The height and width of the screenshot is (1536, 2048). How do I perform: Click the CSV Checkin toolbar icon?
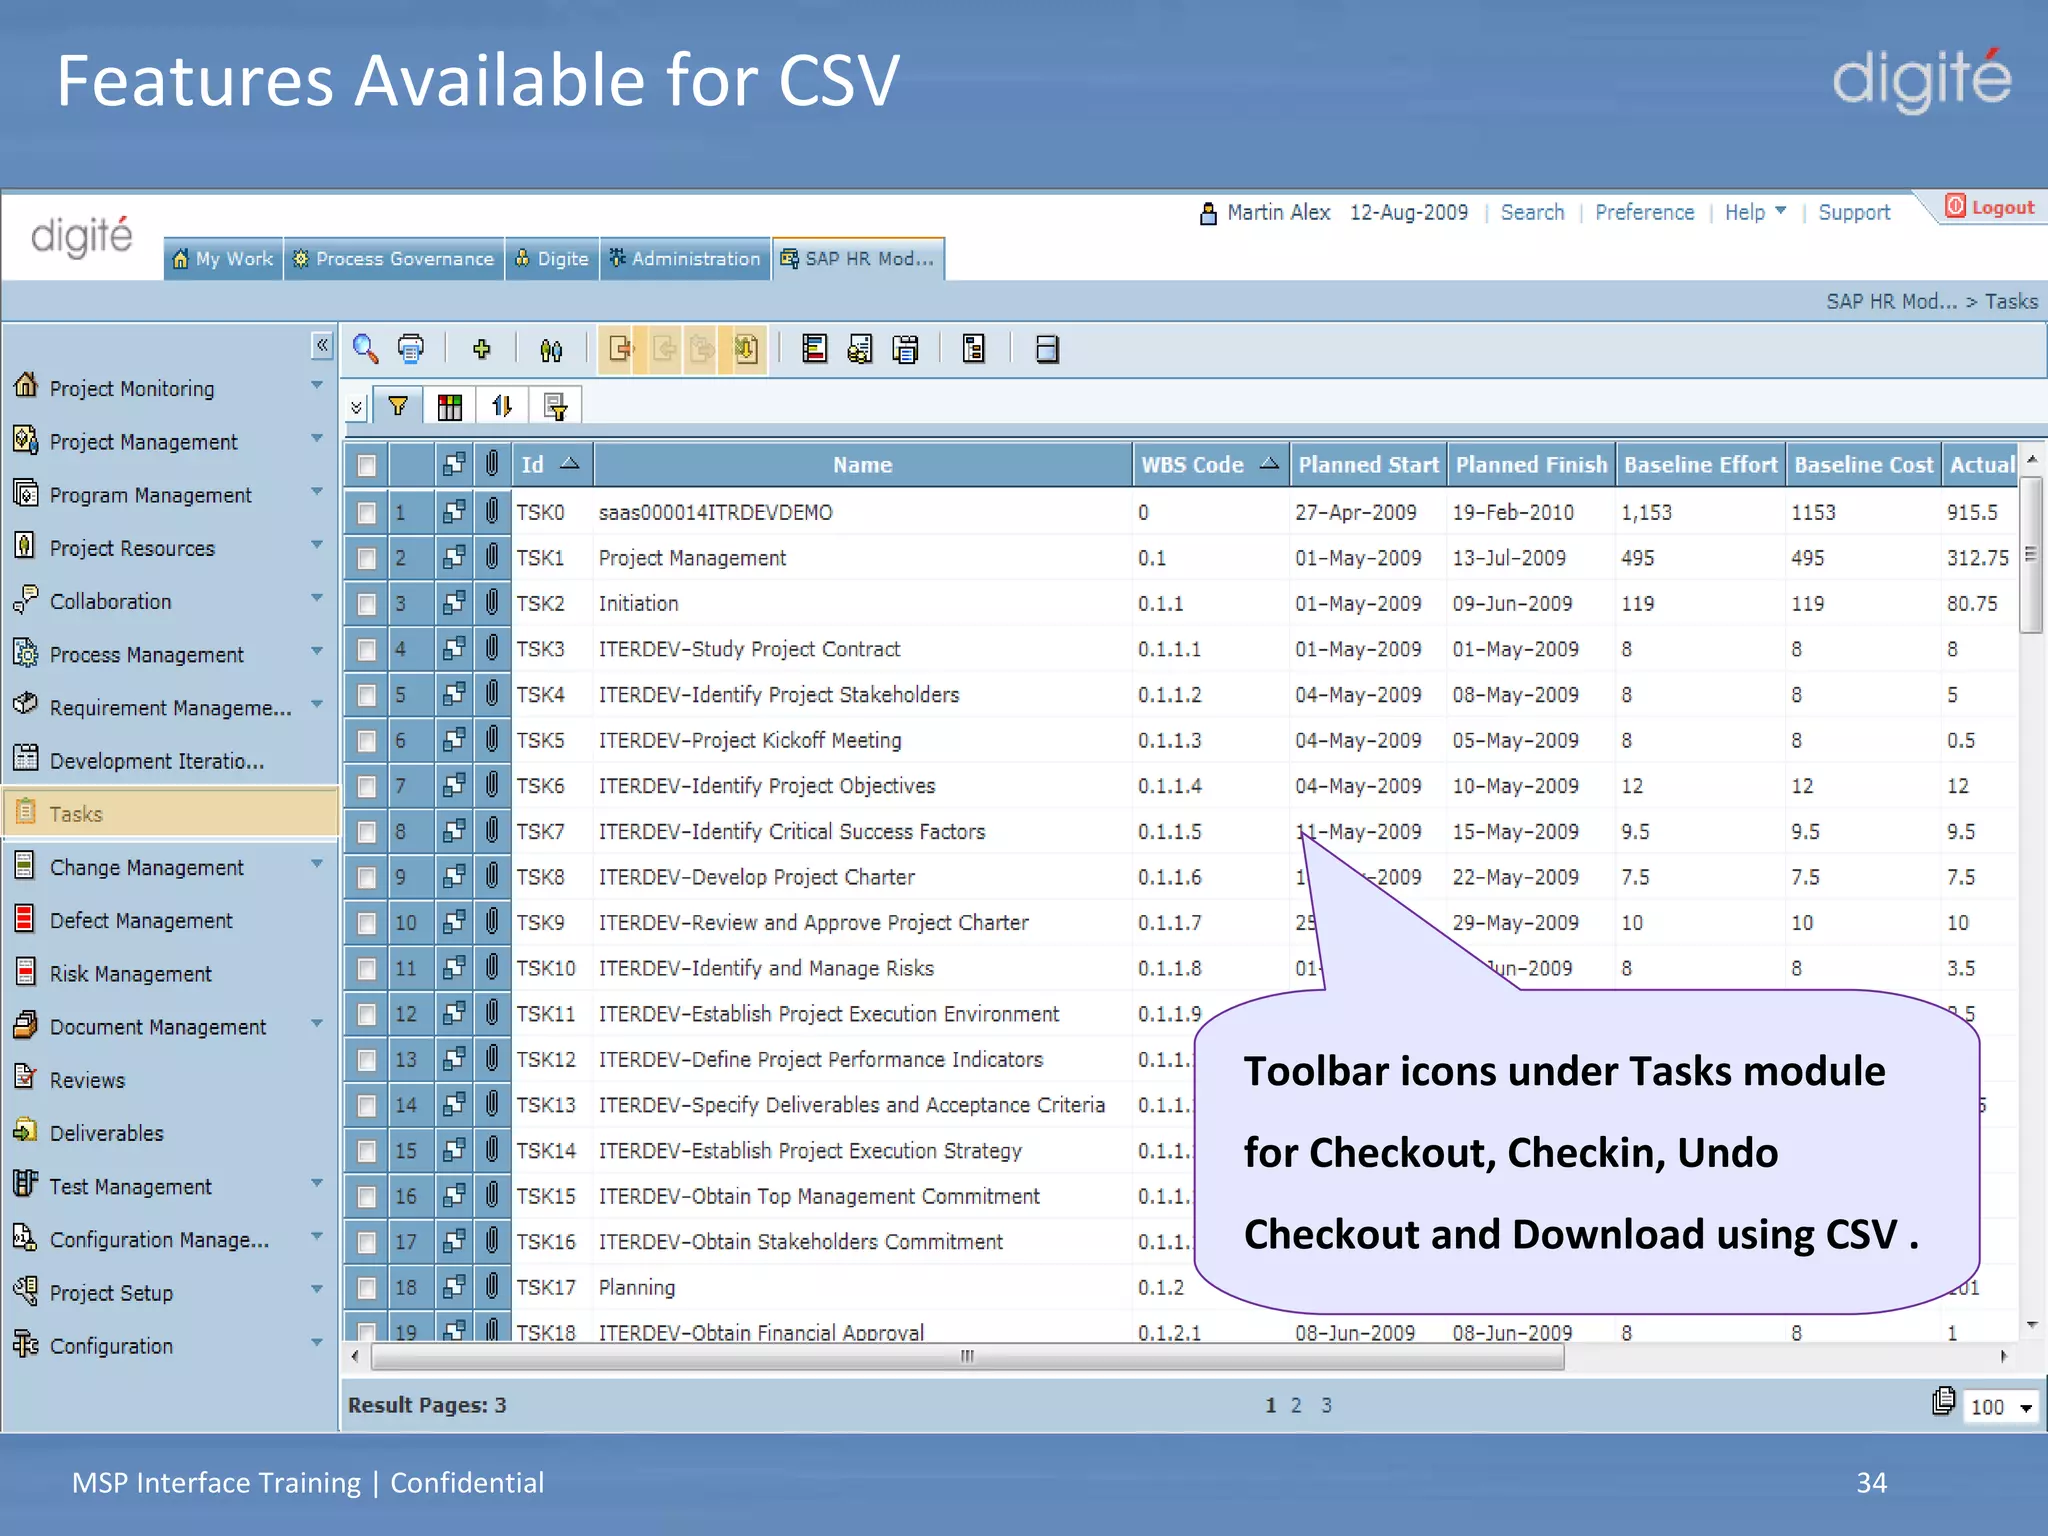click(x=663, y=349)
